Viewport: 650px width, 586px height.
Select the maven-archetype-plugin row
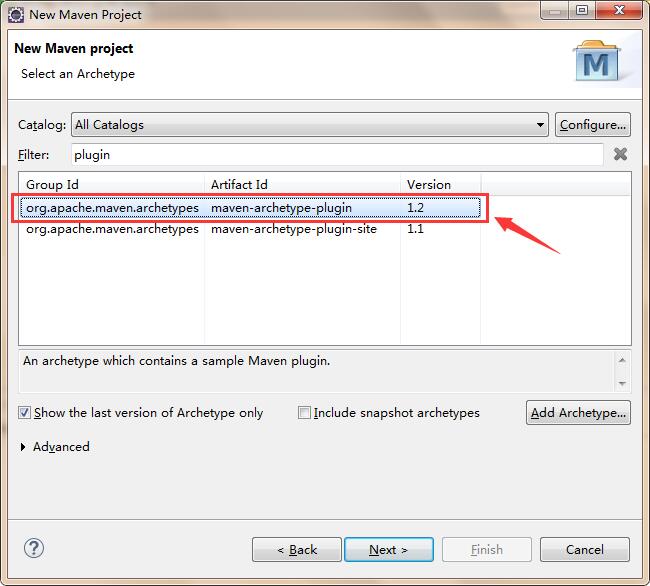[x=250, y=208]
